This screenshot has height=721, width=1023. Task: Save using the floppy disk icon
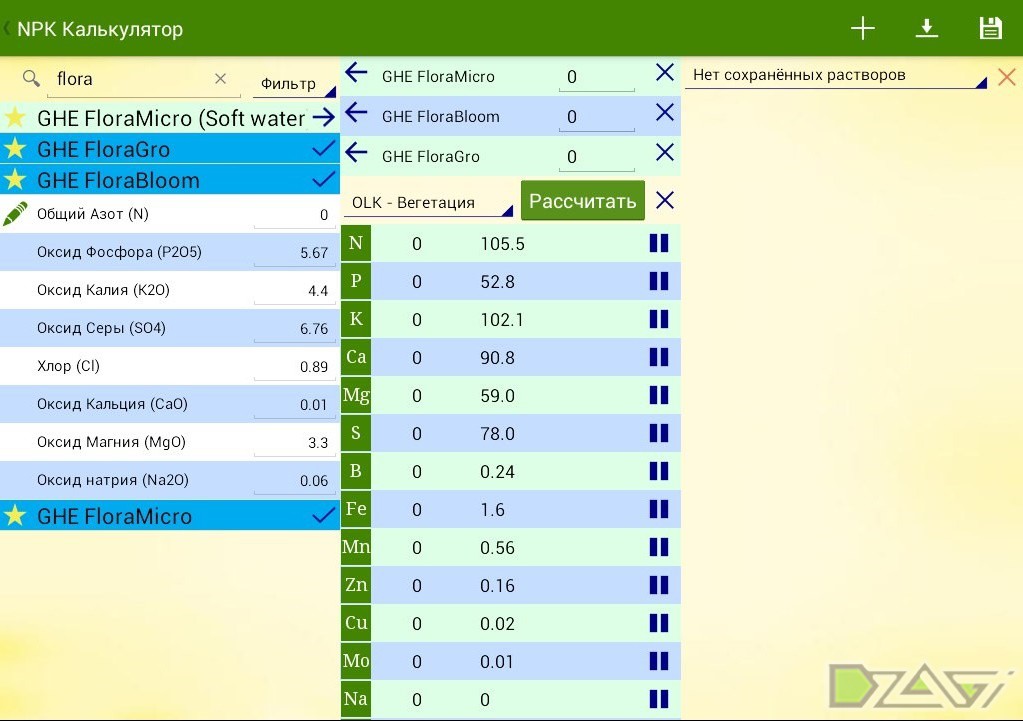[990, 28]
